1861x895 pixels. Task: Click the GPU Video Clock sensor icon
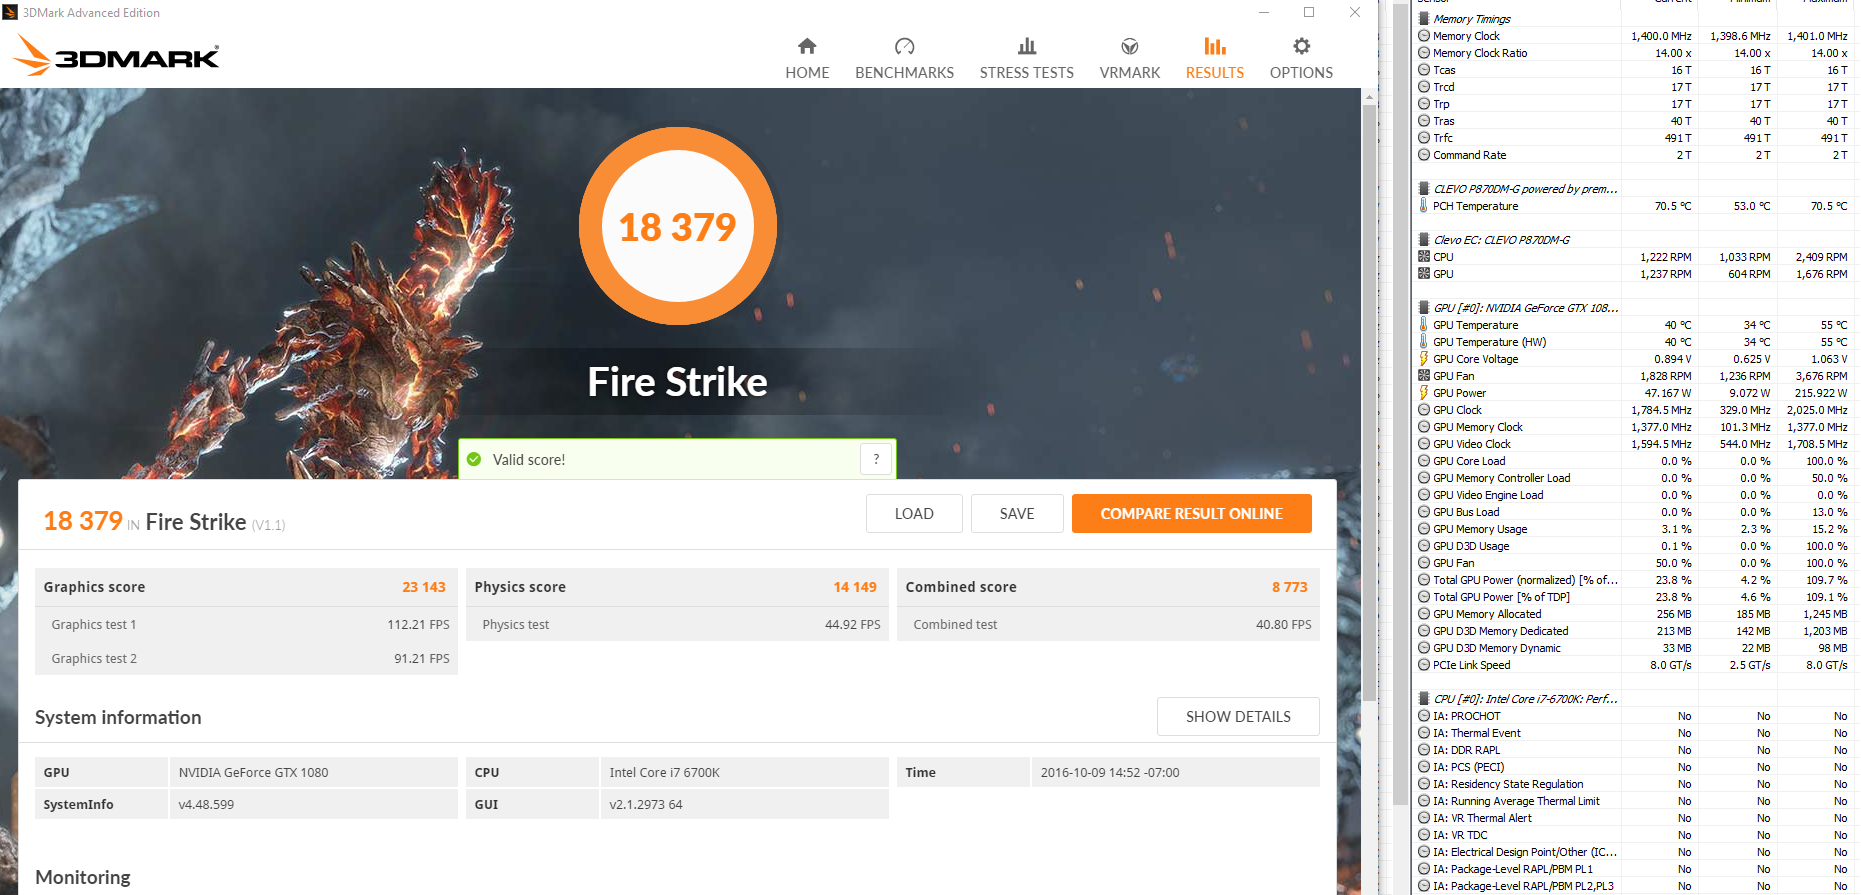pos(1424,444)
